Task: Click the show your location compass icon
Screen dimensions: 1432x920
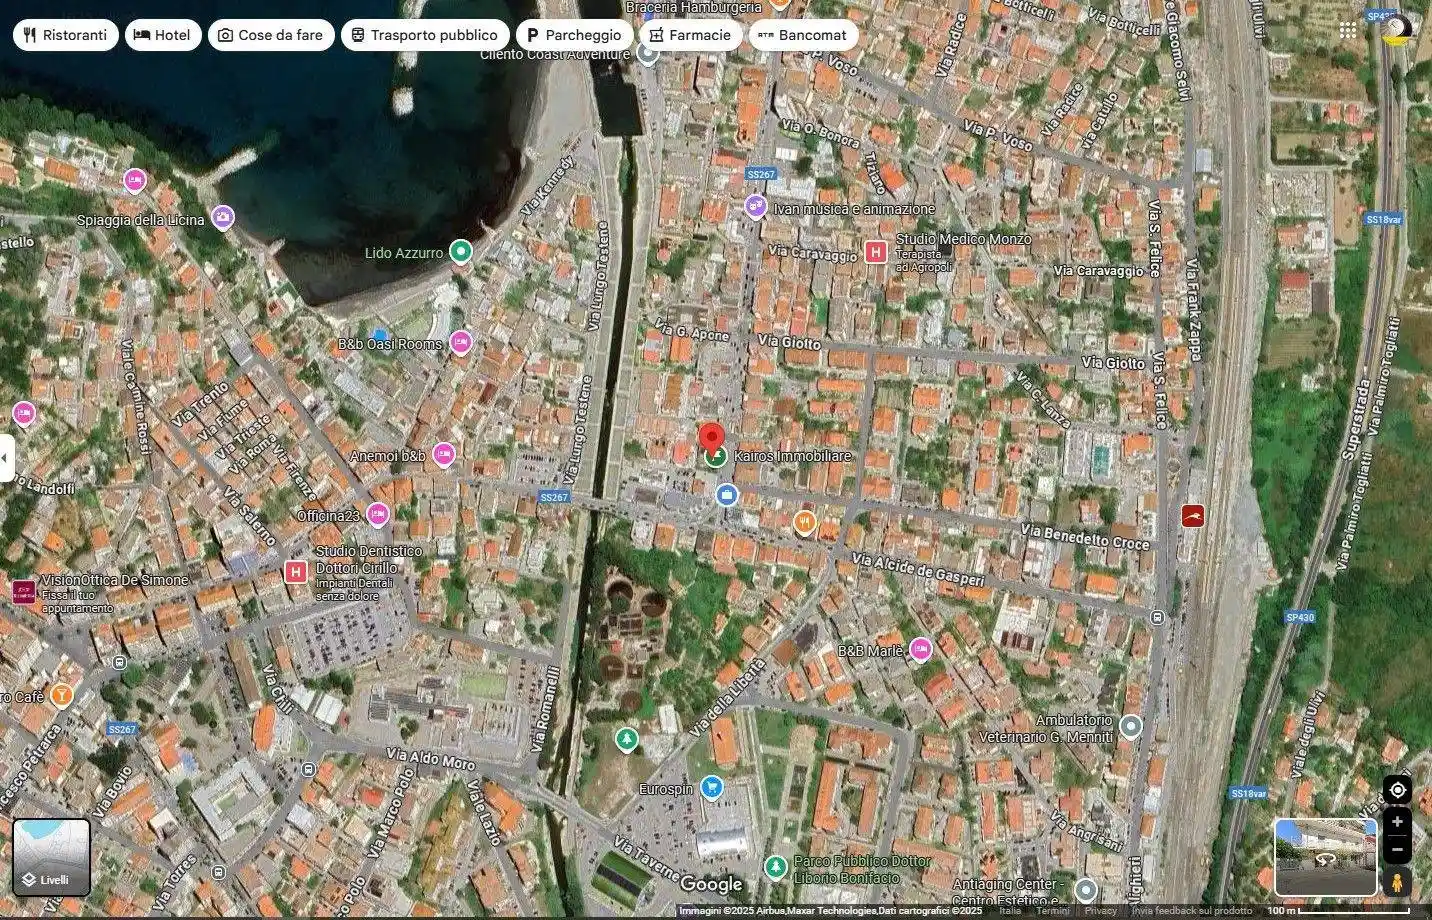Action: coord(1397,789)
